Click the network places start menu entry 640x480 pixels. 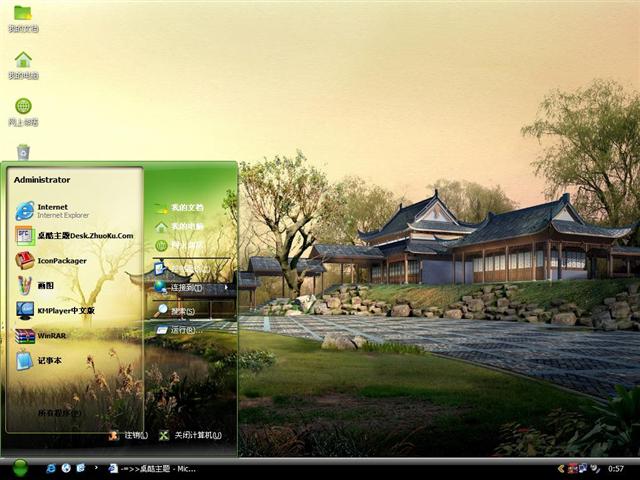click(x=179, y=245)
